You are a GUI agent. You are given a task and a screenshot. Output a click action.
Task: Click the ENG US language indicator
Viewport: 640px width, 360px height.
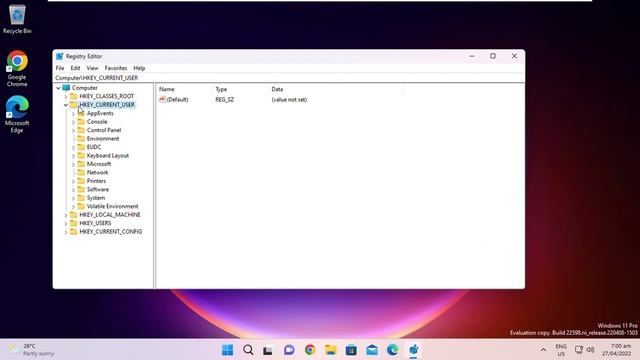pyautogui.click(x=561, y=350)
